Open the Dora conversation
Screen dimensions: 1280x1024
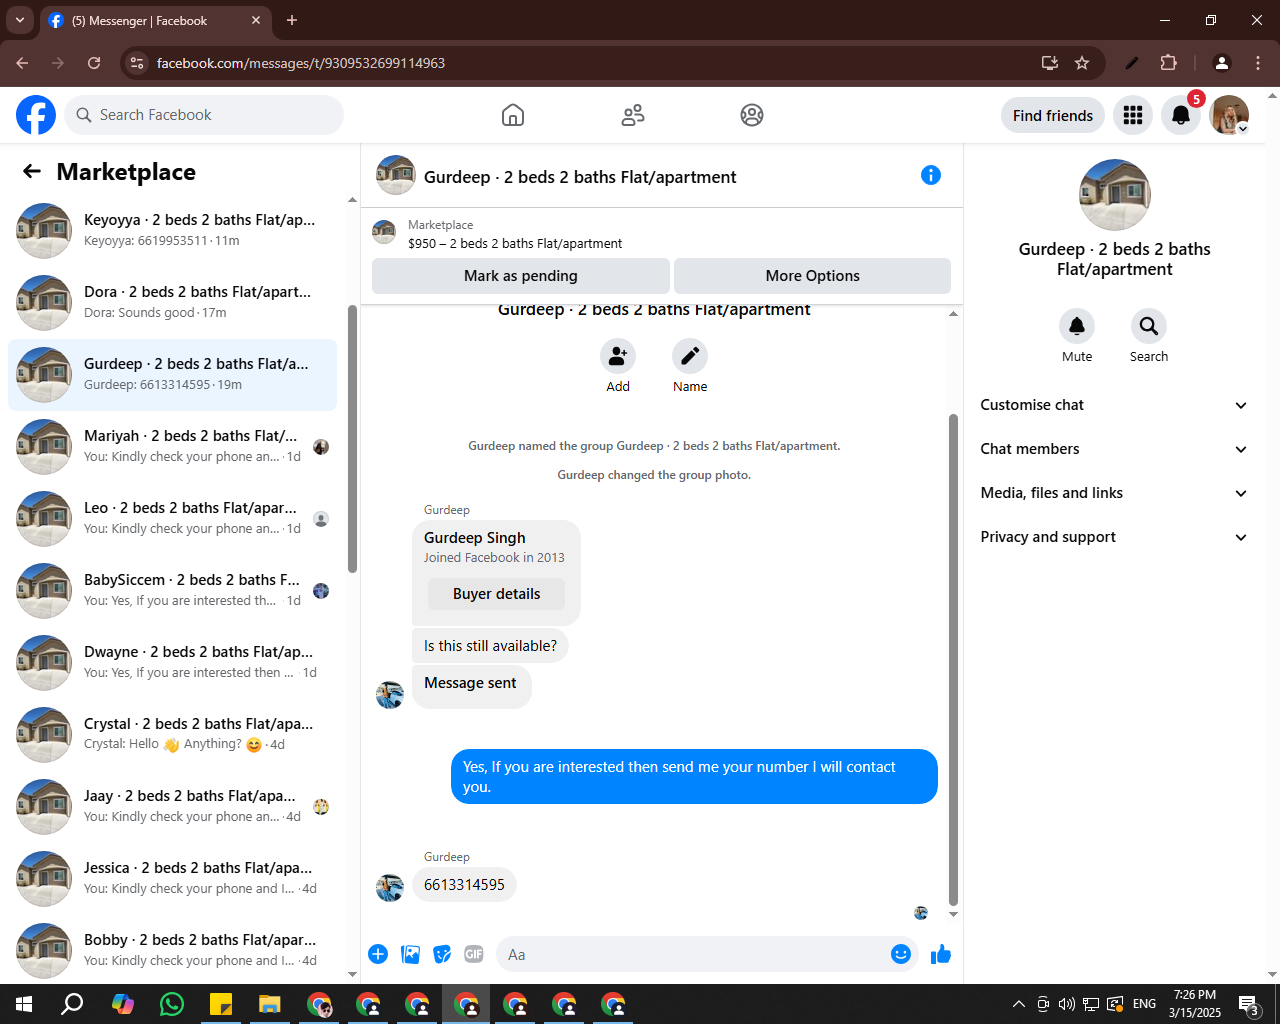172,303
